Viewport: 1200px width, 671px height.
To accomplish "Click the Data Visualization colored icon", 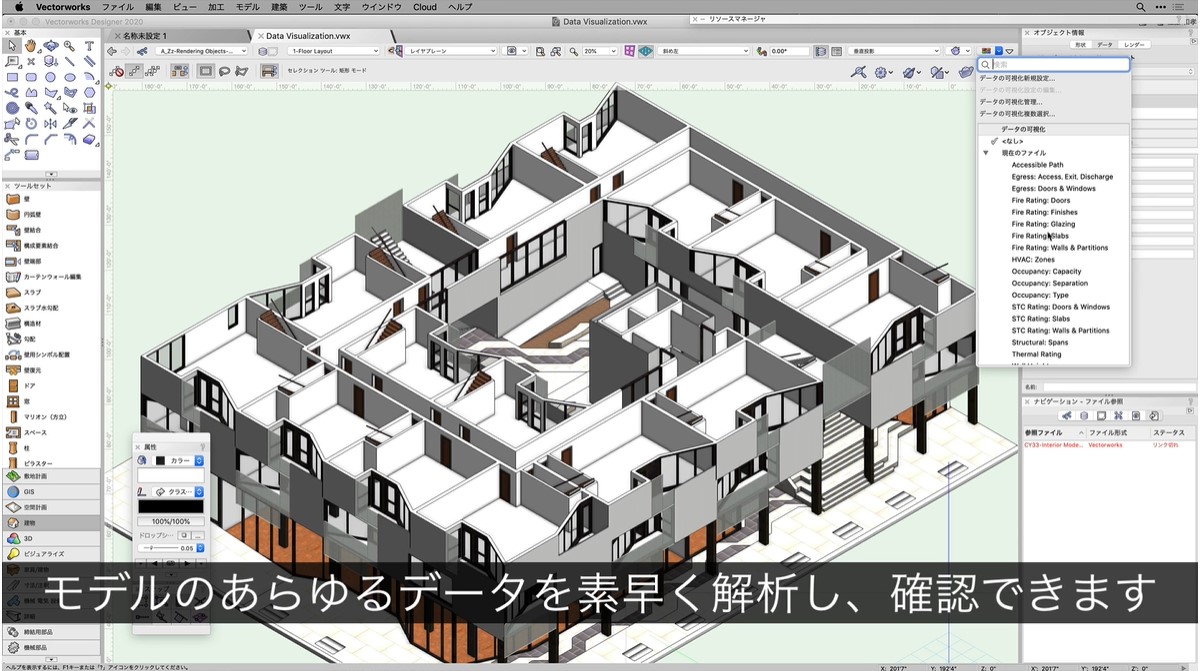I will coord(987,51).
